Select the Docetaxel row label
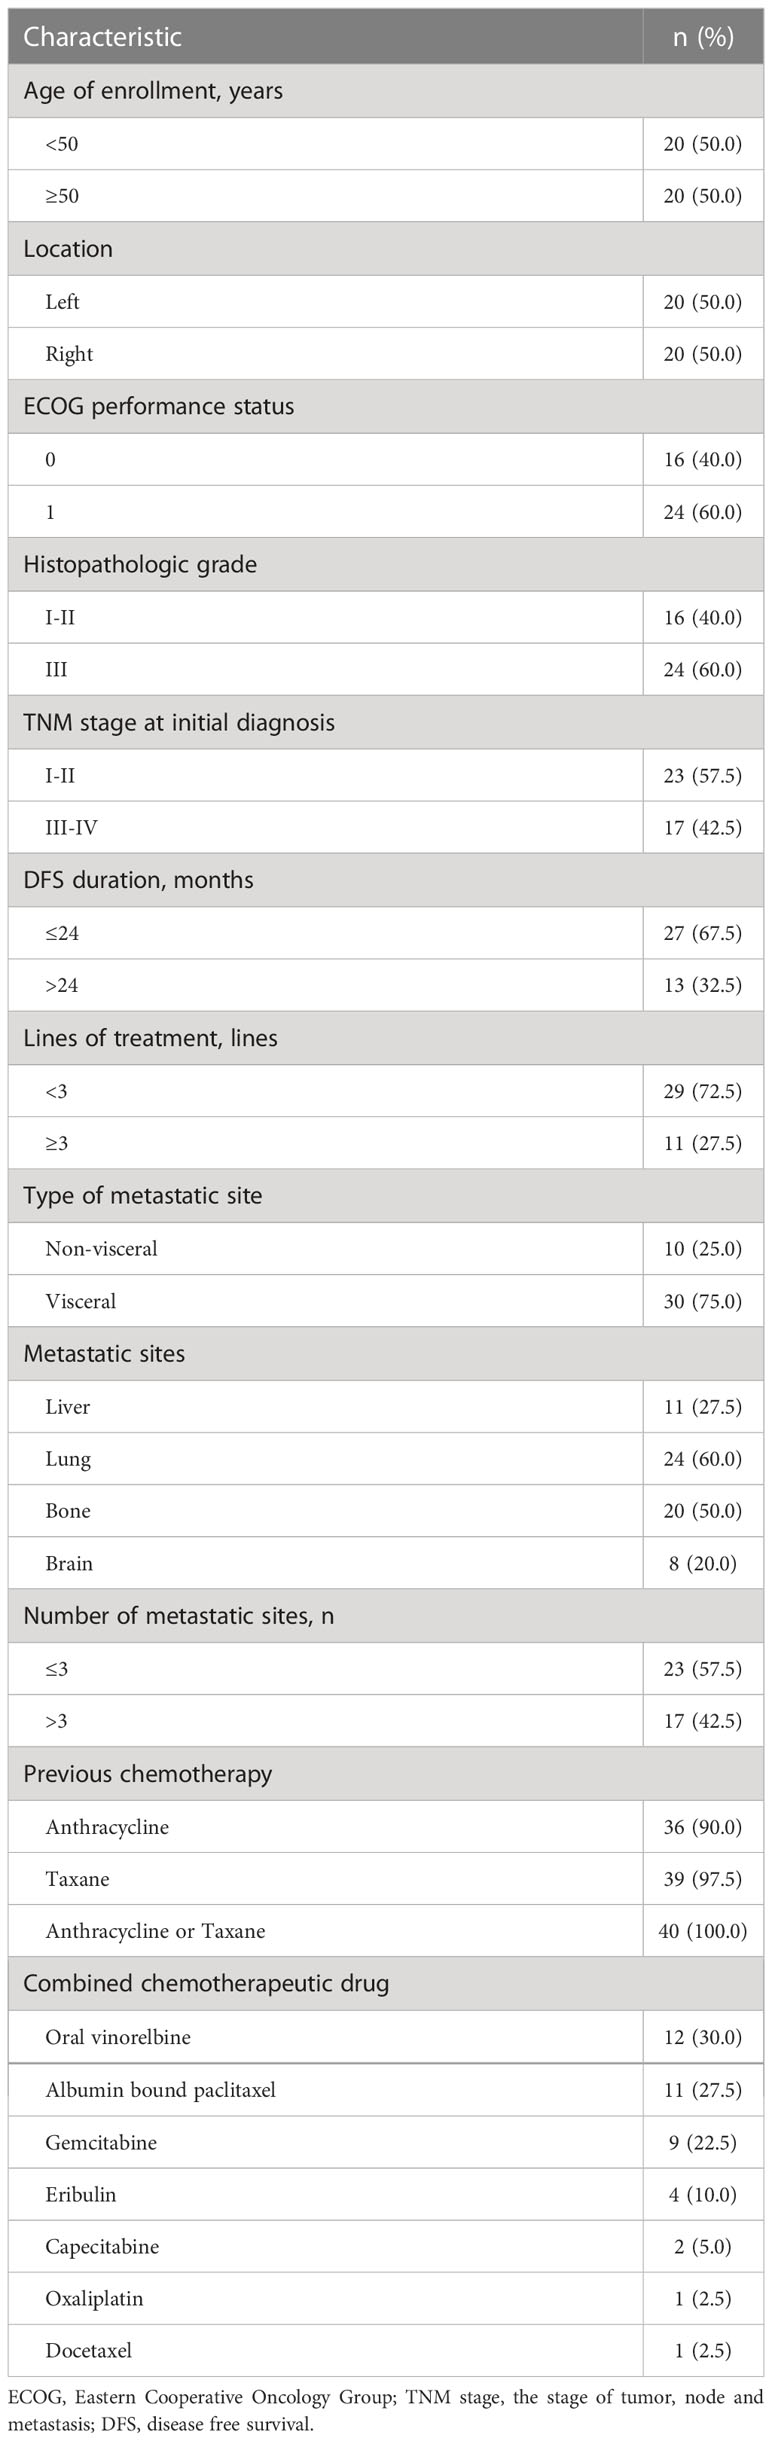Viewport: 772px width, 2441px height. [89, 2351]
